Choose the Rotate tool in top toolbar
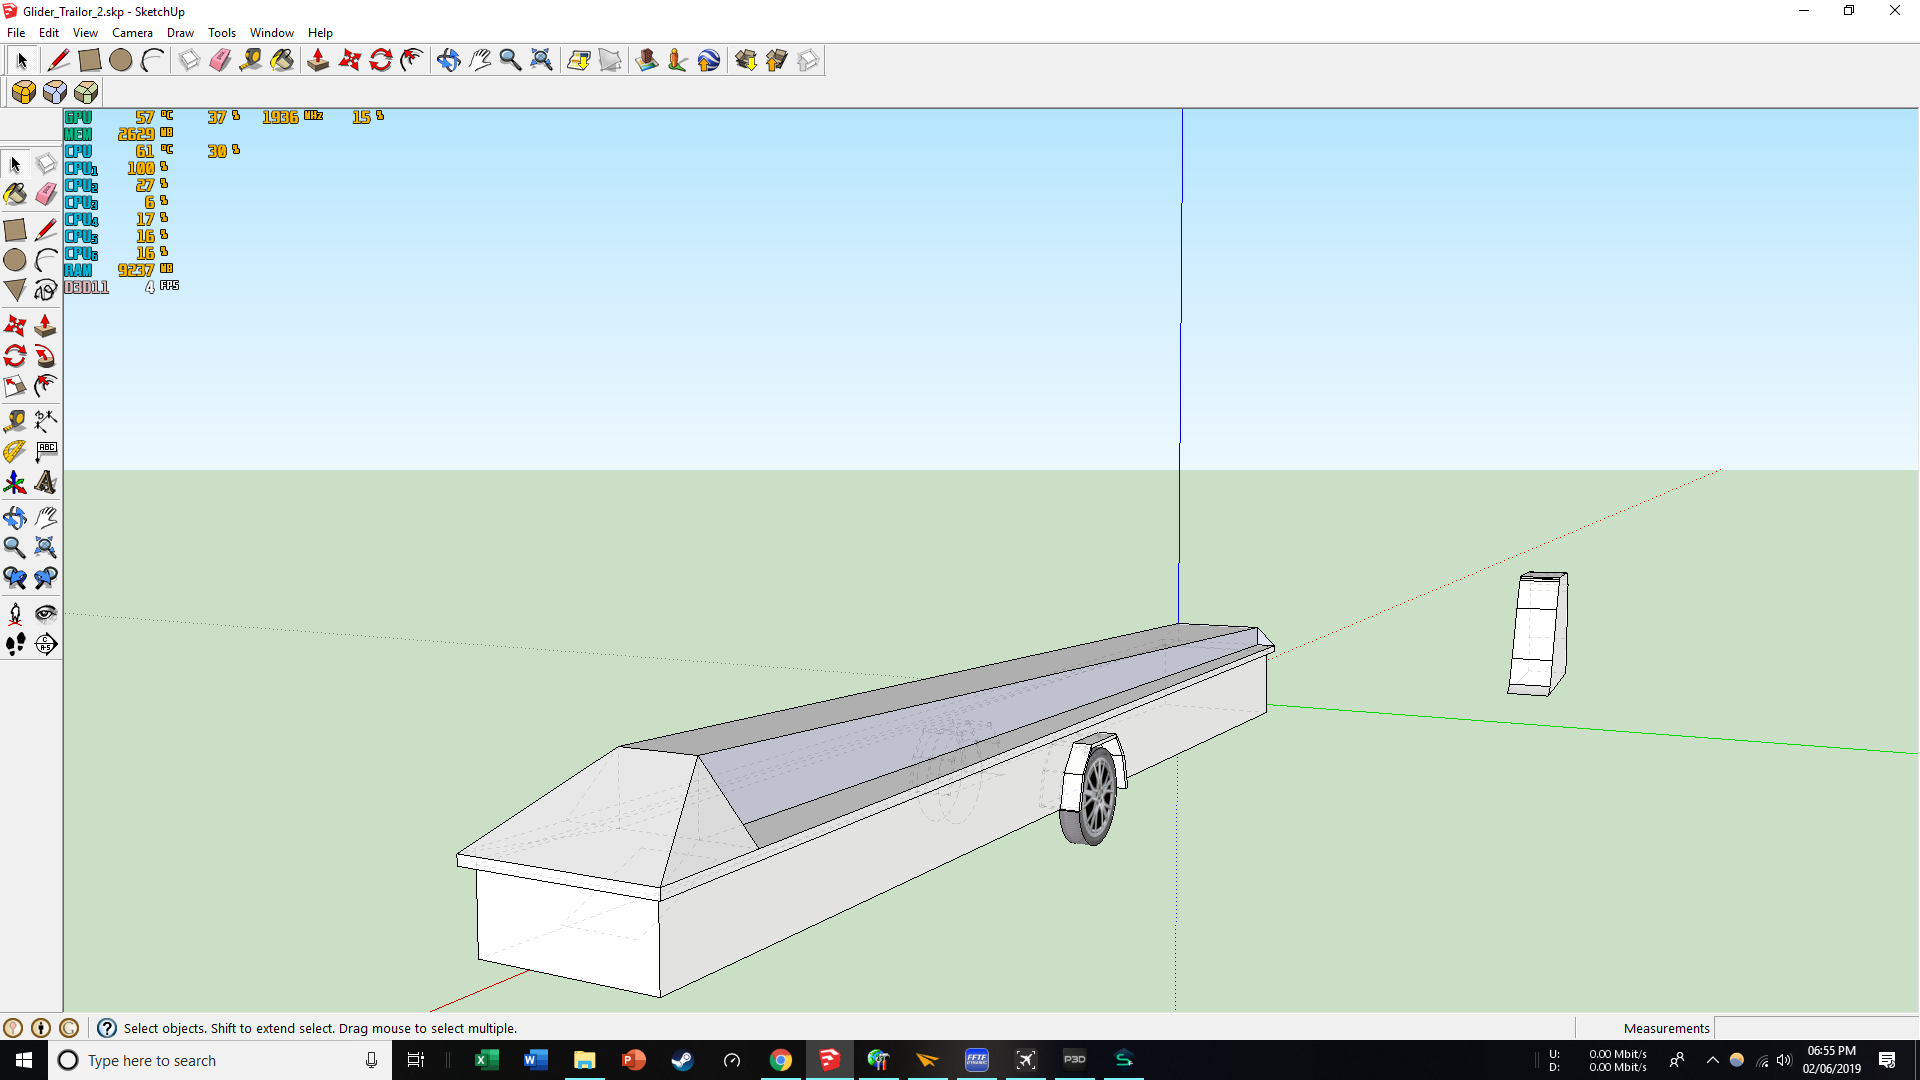 point(380,61)
